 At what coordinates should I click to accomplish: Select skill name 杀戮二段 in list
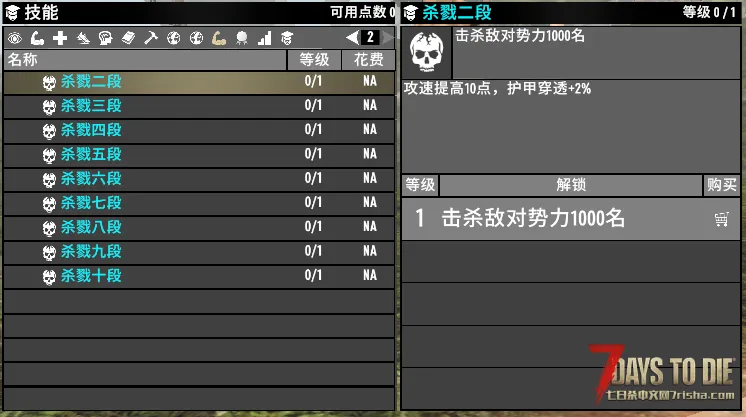point(91,81)
